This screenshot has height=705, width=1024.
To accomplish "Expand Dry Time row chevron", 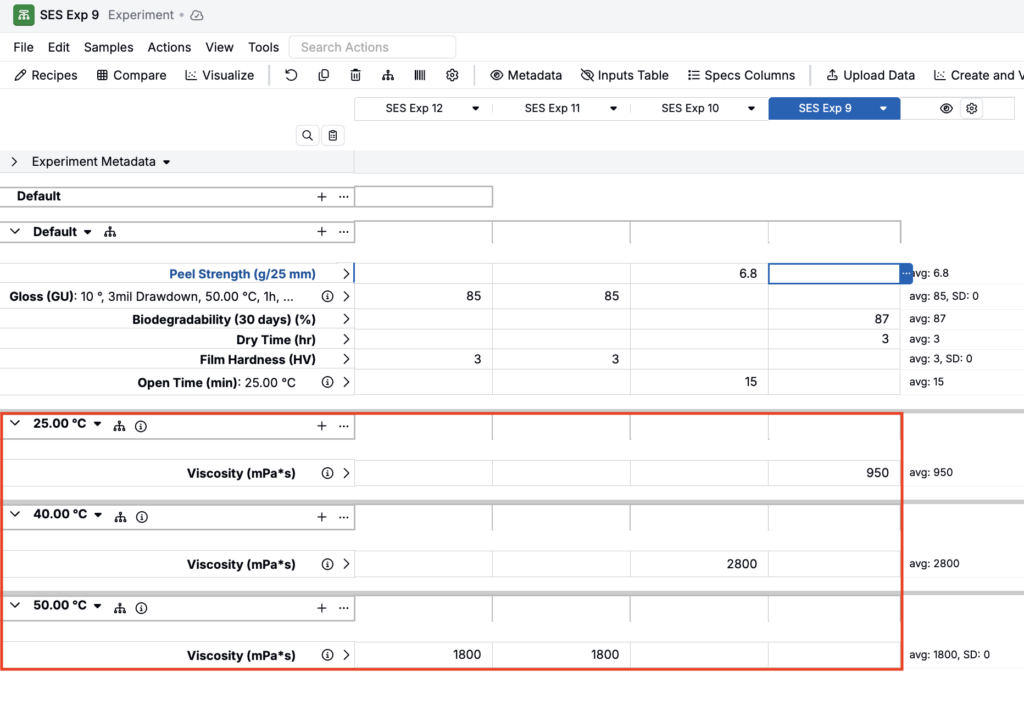I will 346,339.
